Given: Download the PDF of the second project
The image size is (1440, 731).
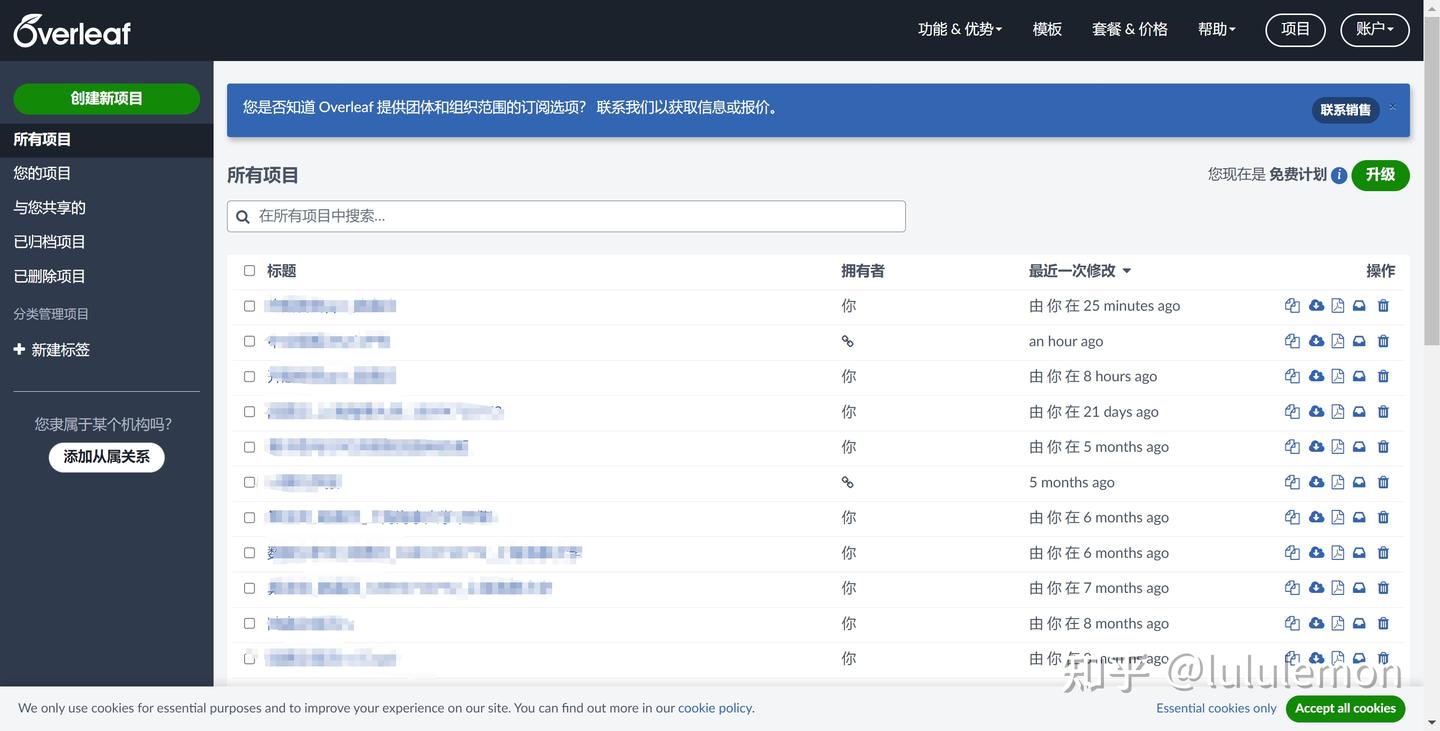Looking at the screenshot, I should point(1337,340).
